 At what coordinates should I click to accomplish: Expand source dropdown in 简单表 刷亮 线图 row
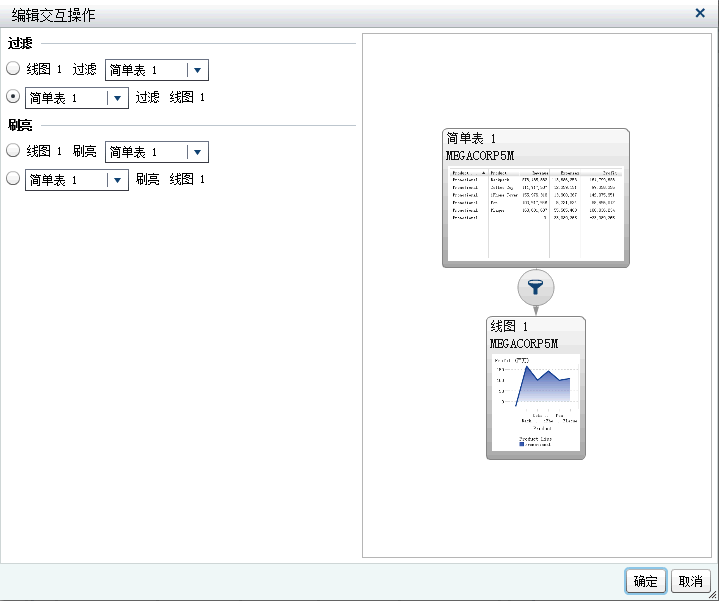point(117,180)
